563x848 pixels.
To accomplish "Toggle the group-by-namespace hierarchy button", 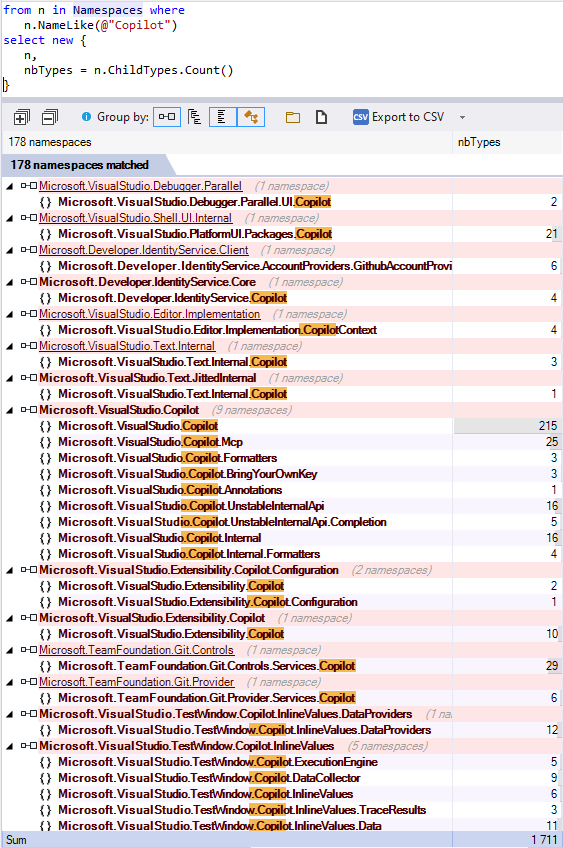I will pos(195,117).
